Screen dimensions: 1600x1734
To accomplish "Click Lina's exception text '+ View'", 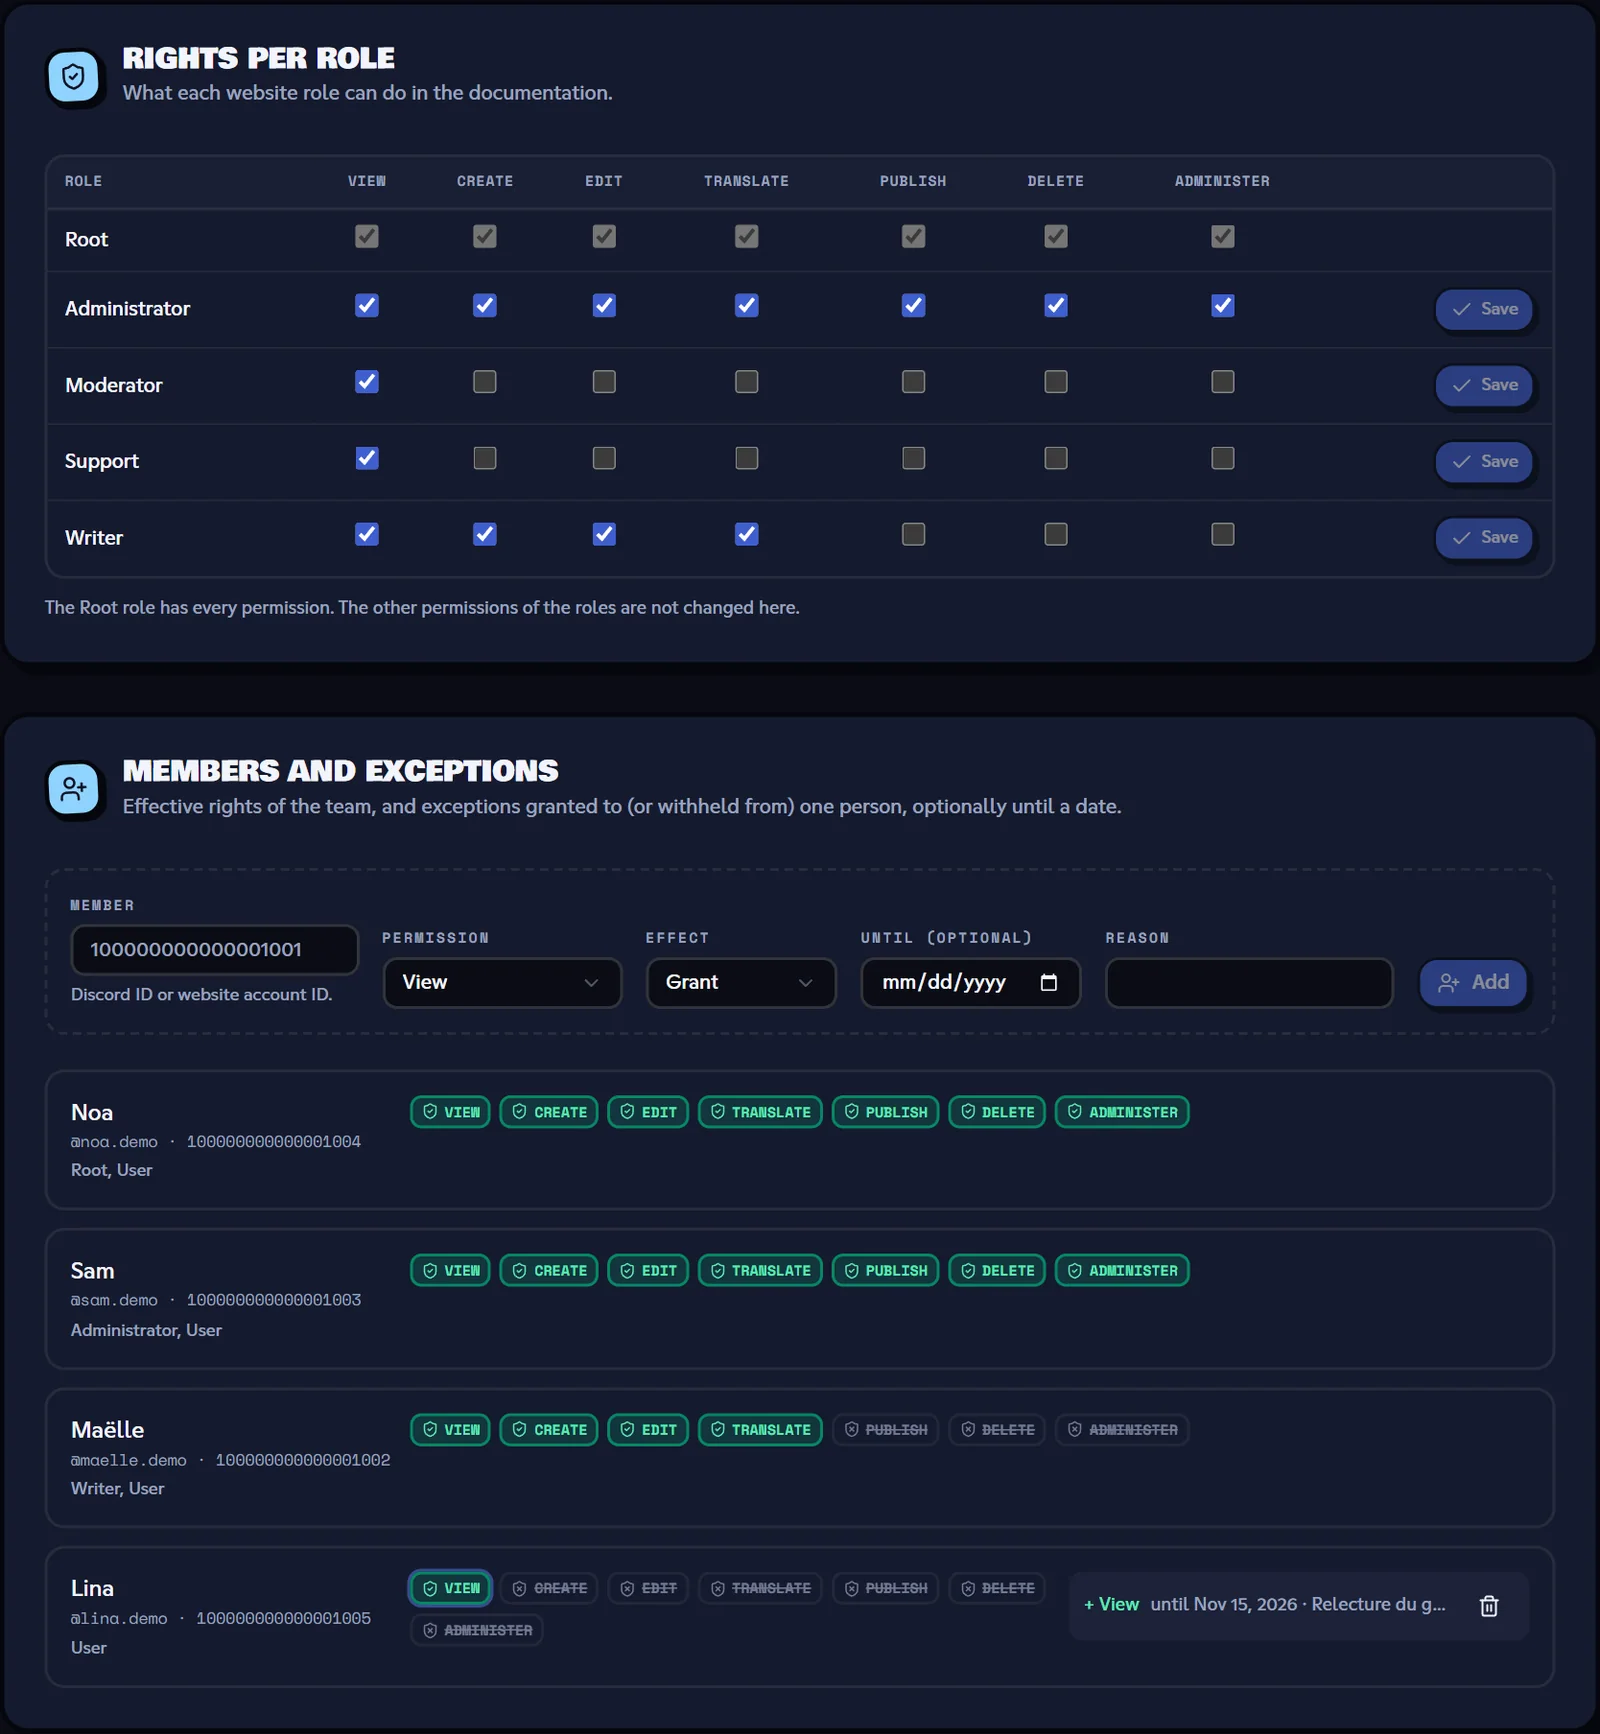I will coord(1111,1604).
